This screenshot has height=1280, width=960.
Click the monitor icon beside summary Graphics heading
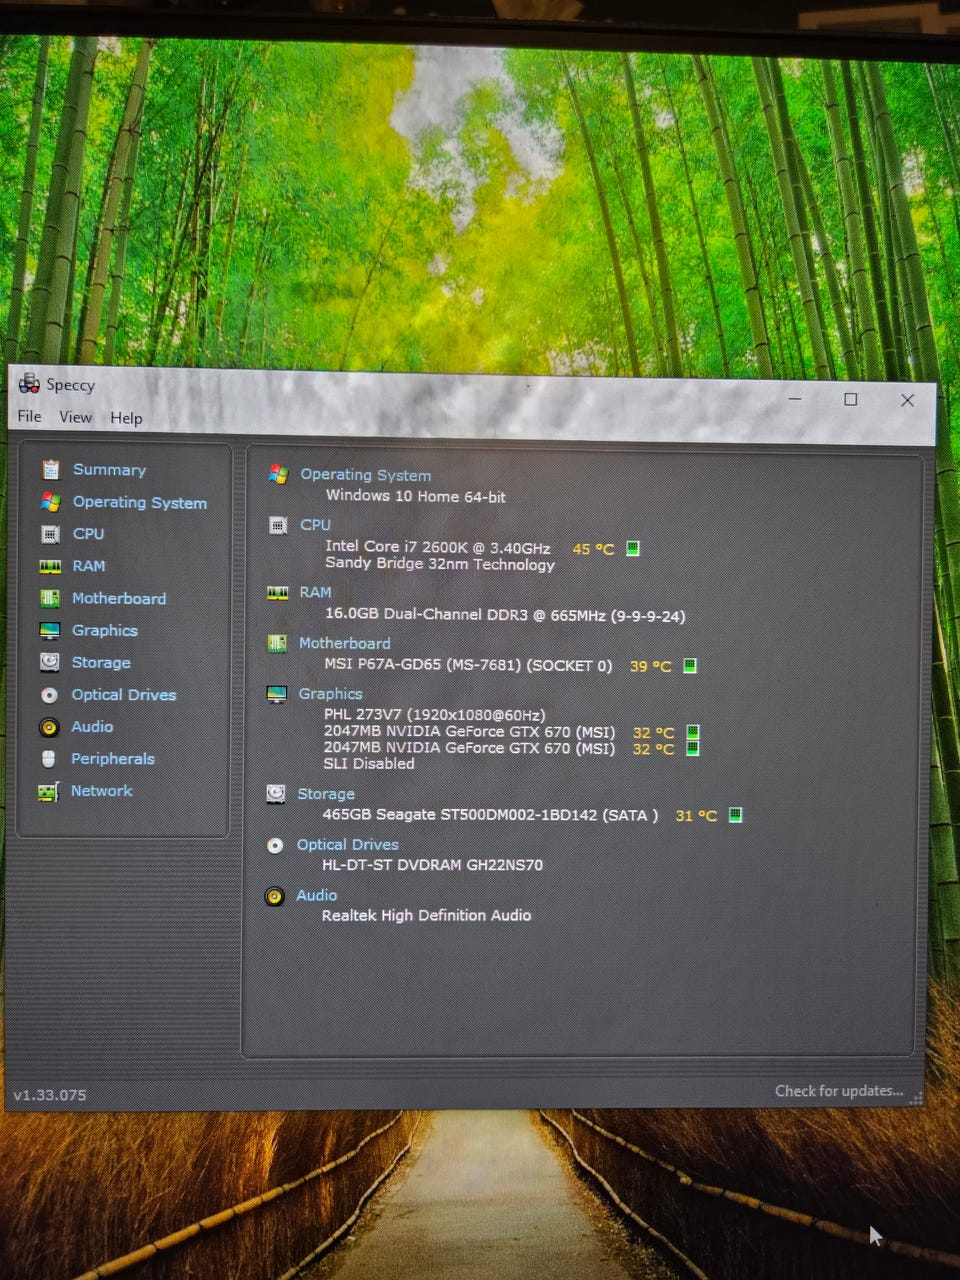click(277, 694)
